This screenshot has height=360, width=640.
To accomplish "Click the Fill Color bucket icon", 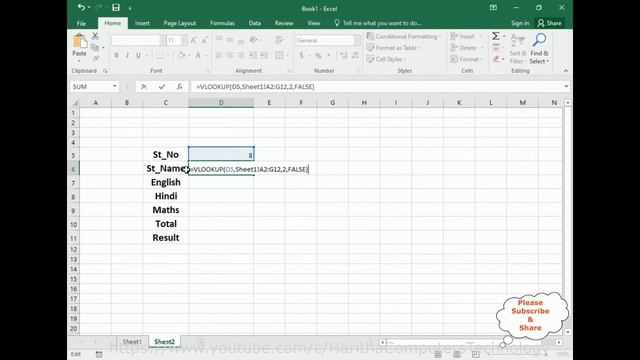I will (x=182, y=55).
